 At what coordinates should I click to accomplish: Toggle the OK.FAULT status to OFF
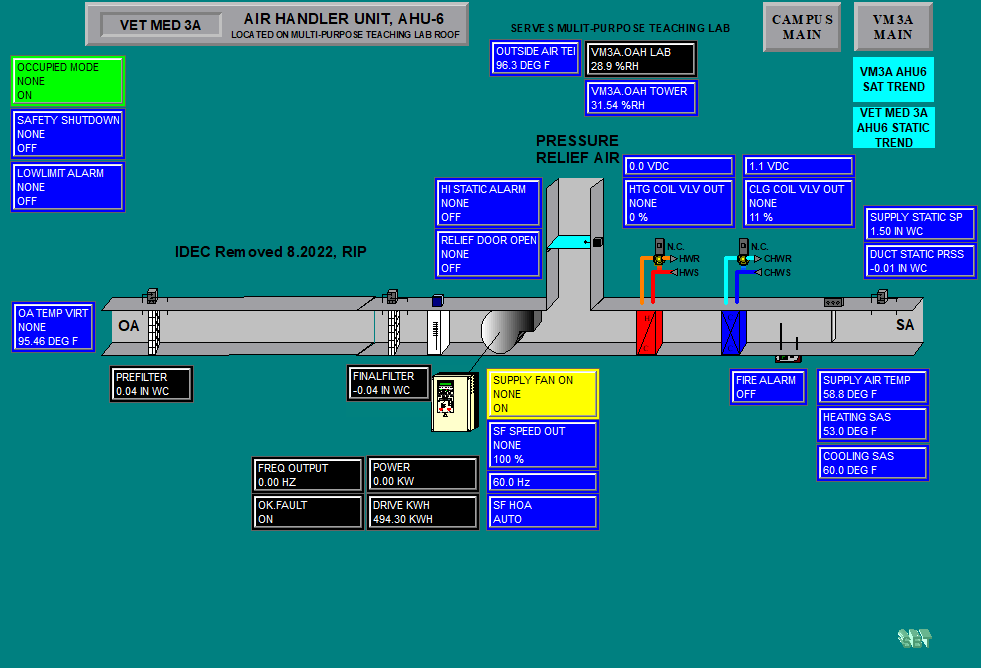[x=307, y=512]
